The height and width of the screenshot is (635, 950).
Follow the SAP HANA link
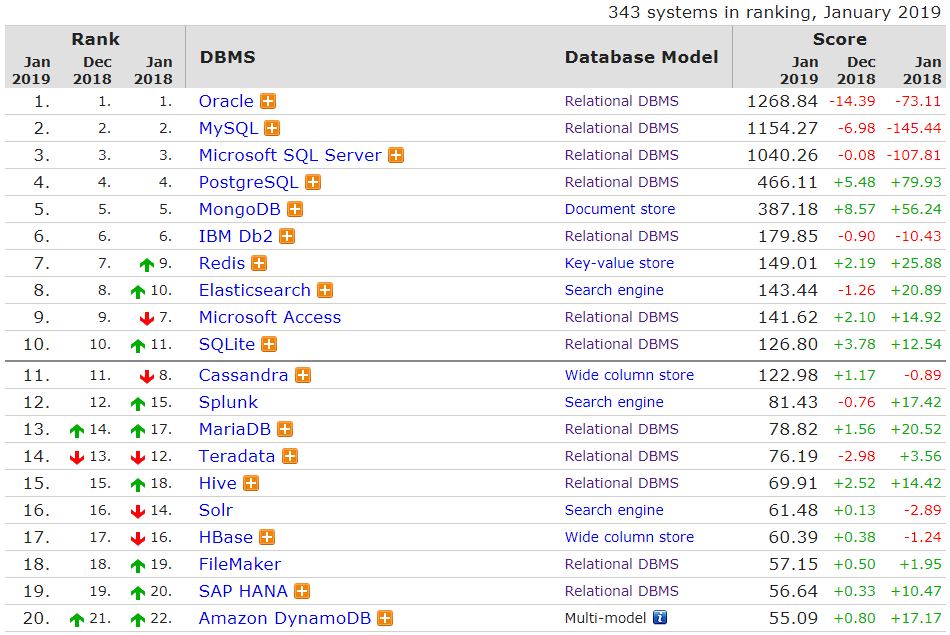[x=243, y=591]
